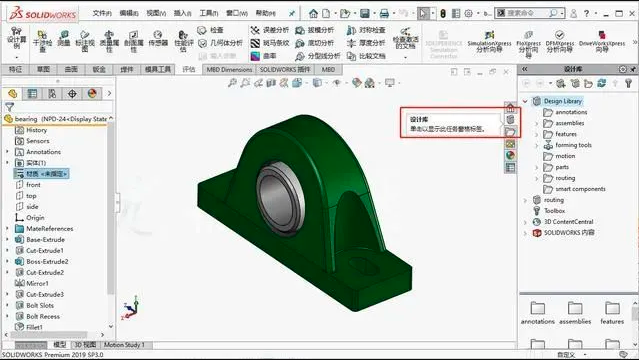Toggle the design library panel pin
639x360 pixels.
(633, 69)
